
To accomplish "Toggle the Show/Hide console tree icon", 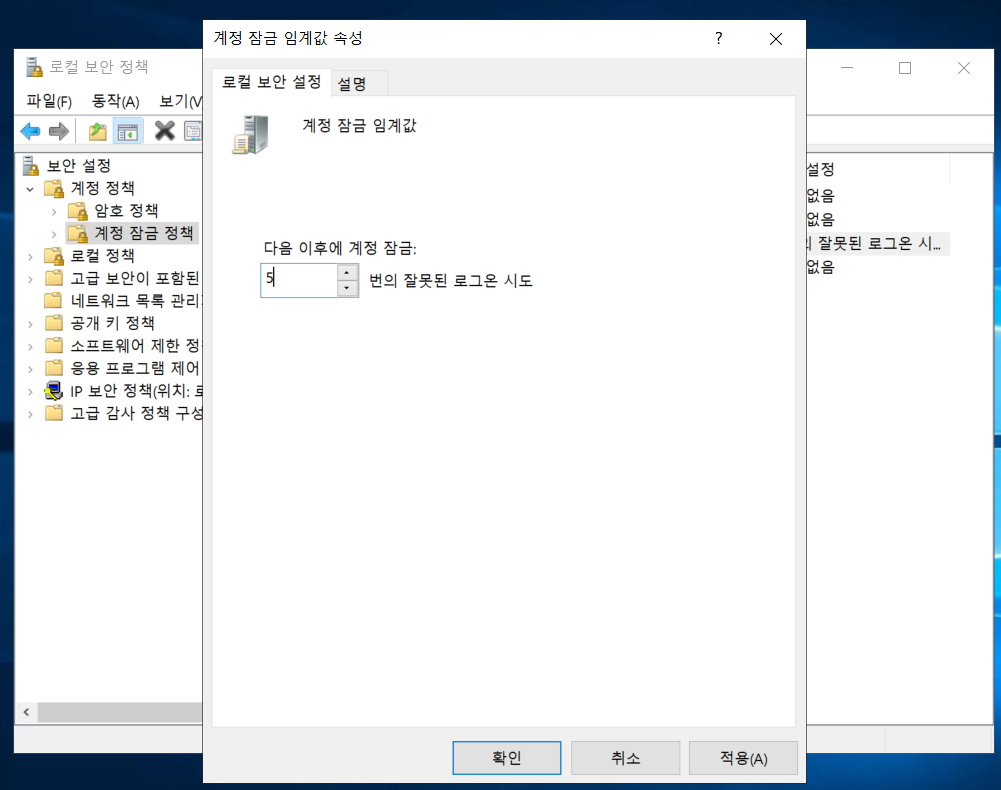I will point(128,132).
